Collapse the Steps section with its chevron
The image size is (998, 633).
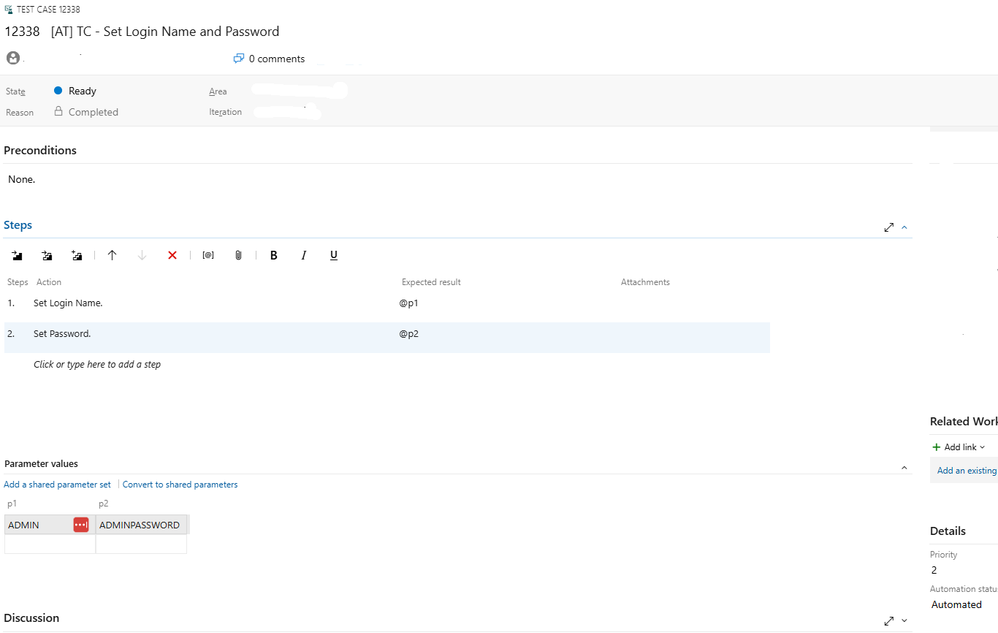tap(904, 227)
